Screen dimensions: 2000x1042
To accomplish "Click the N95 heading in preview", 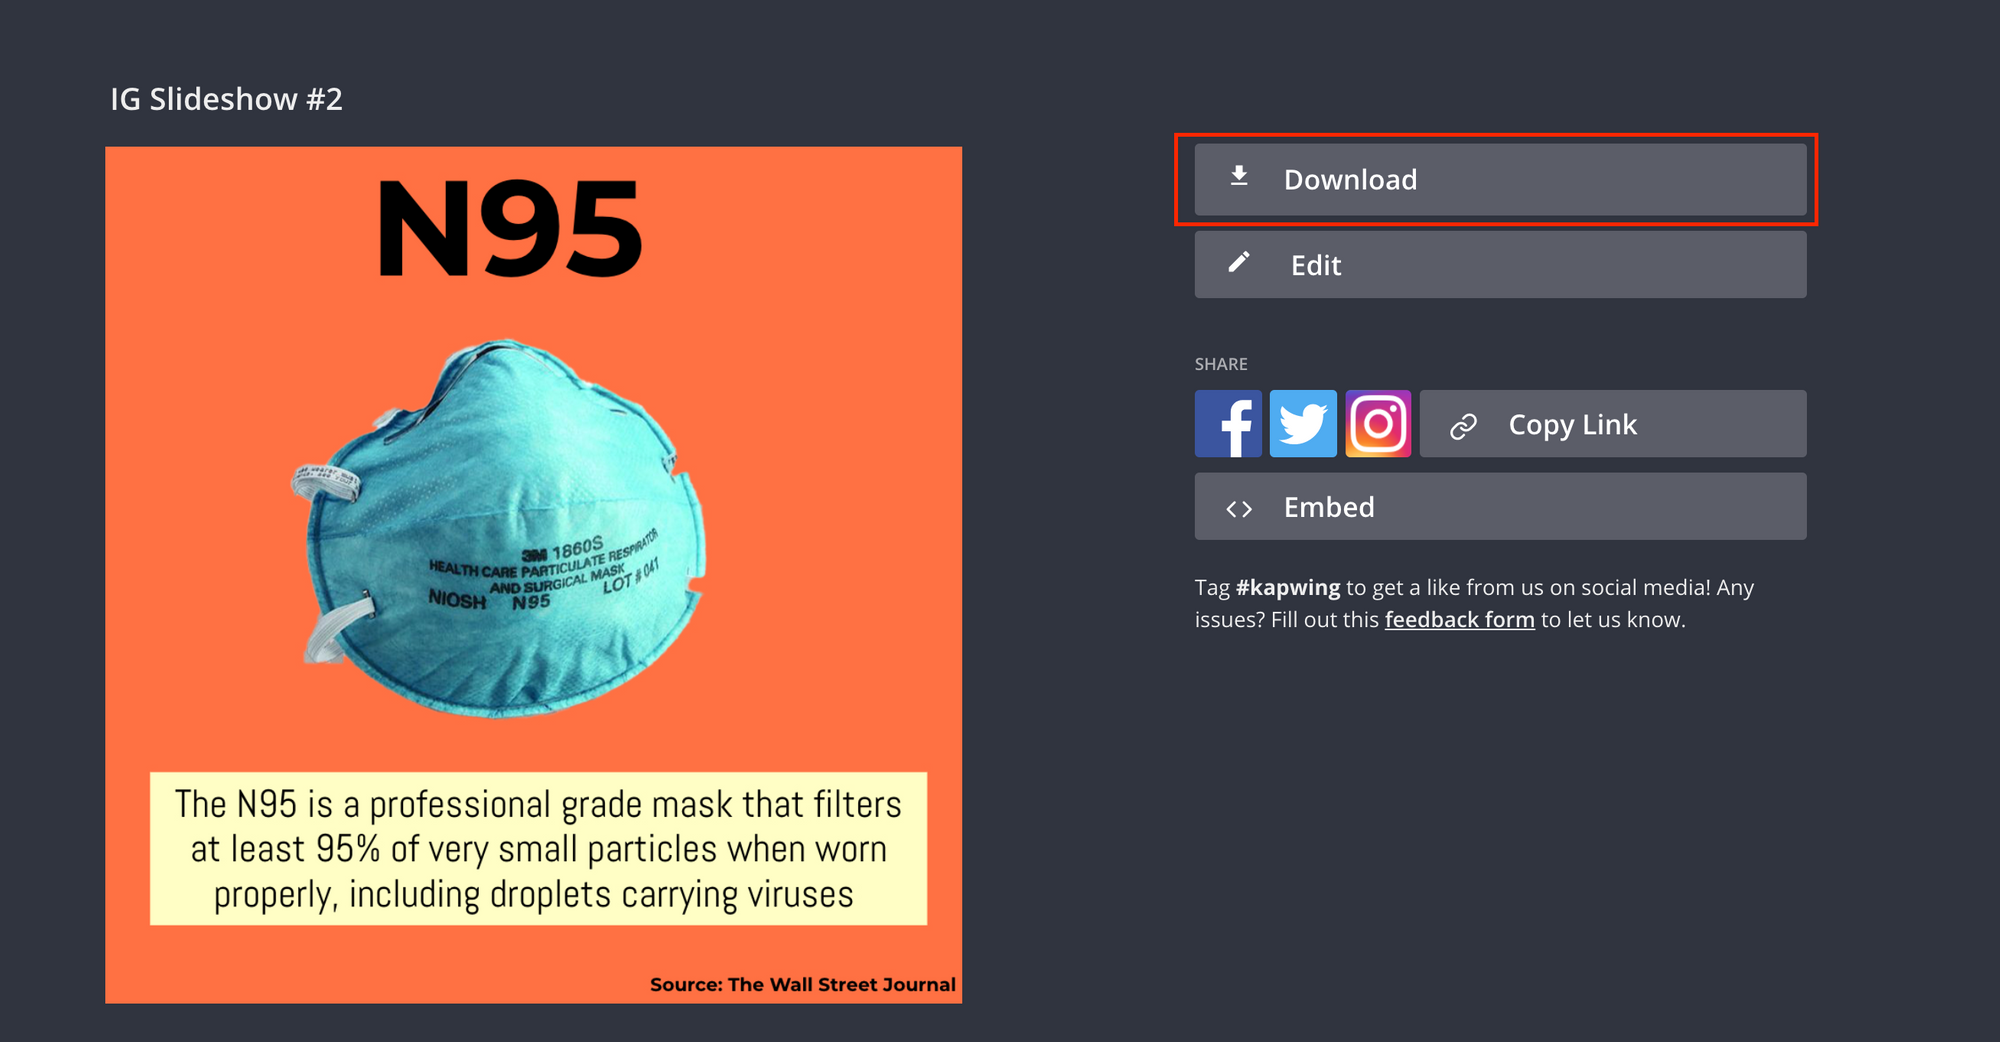I will (509, 229).
